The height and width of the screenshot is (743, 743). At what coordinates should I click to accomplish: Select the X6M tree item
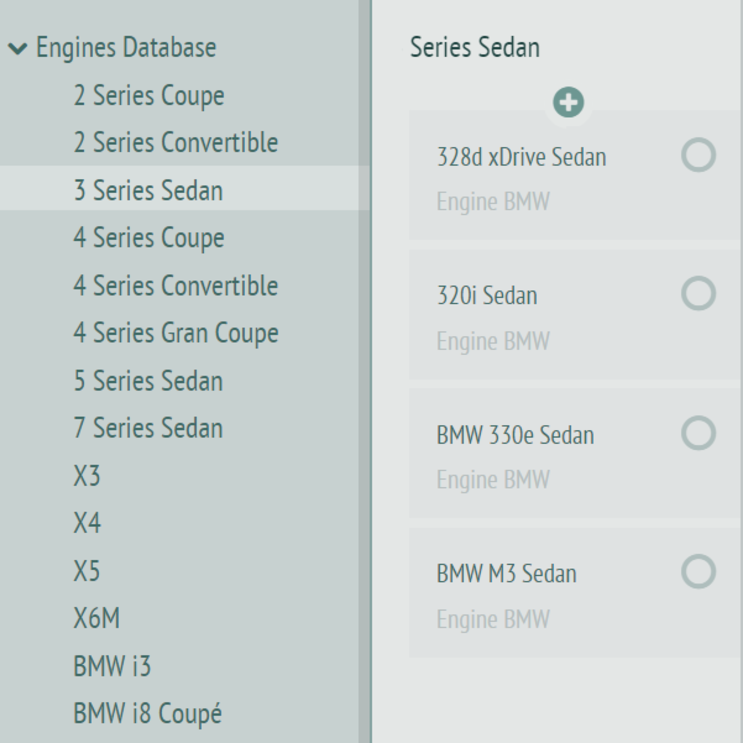pos(96,619)
